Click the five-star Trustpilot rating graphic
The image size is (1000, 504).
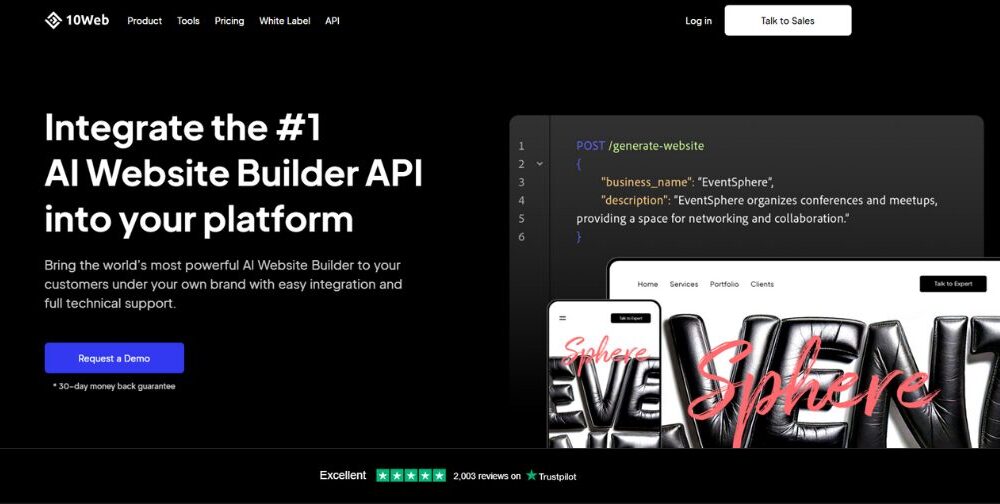[x=411, y=476]
